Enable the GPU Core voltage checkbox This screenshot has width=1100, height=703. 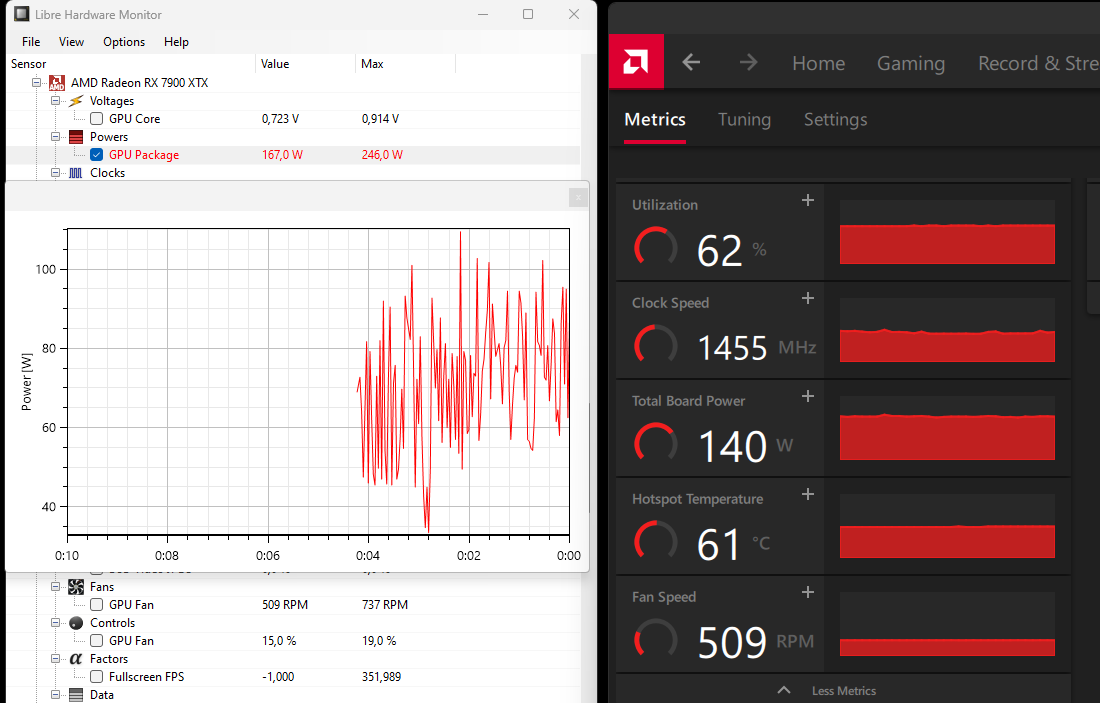[96, 118]
